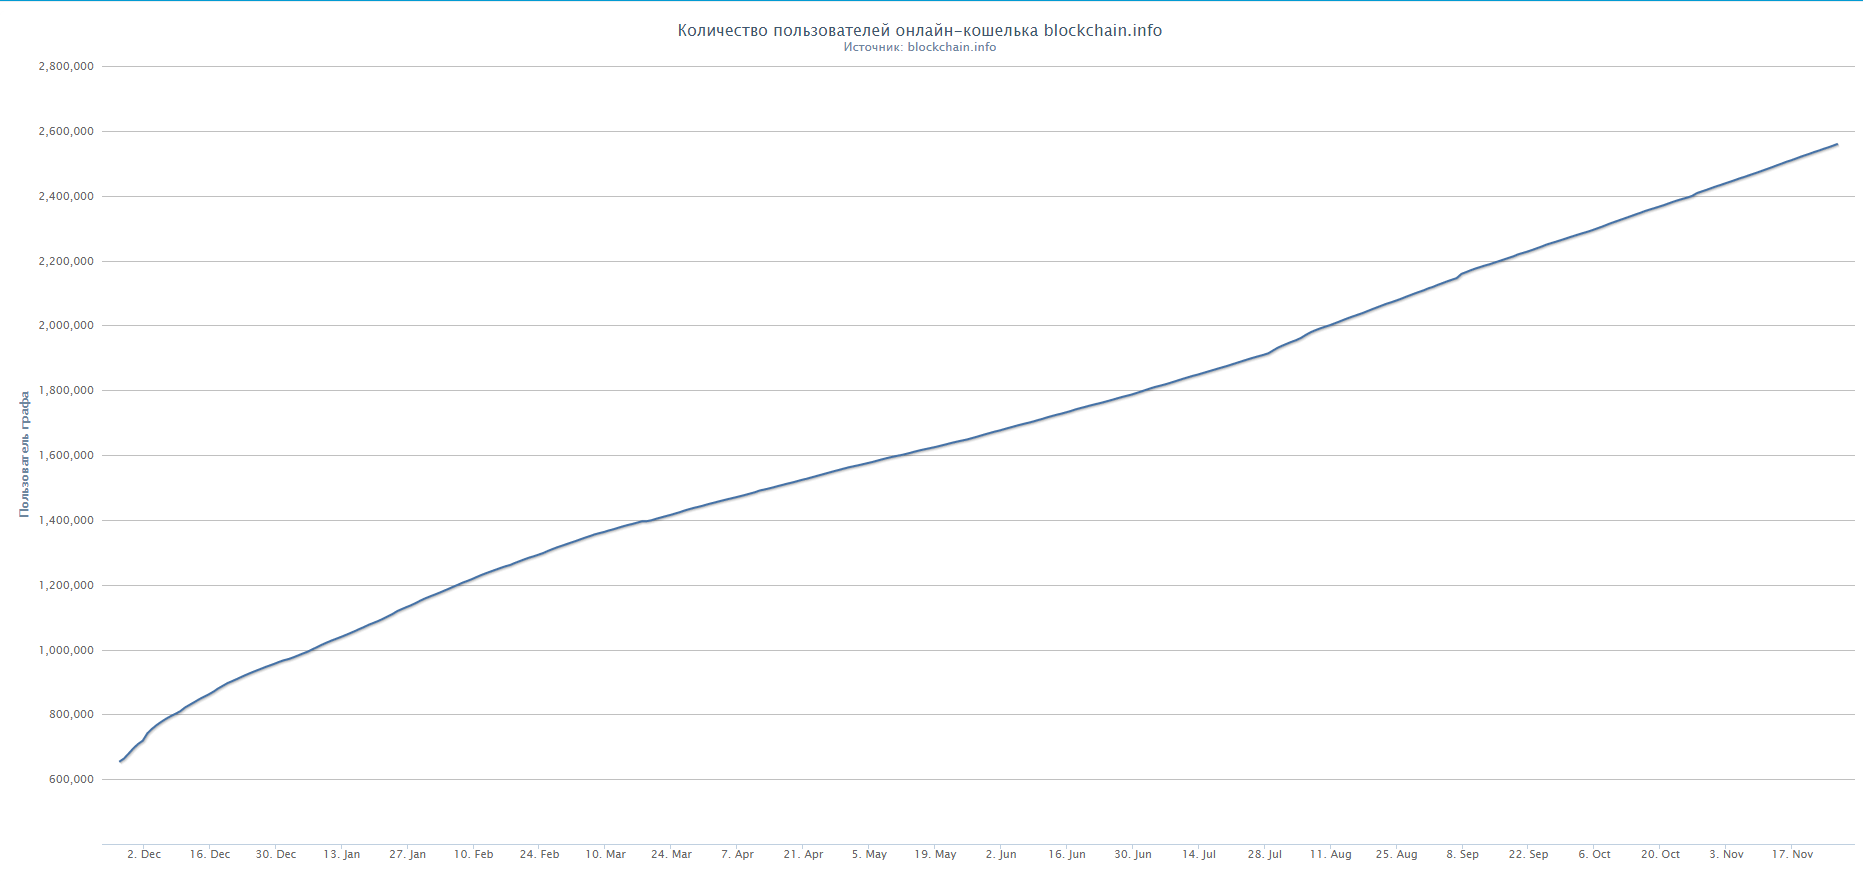Click the '20. Oct' x-axis date label
The height and width of the screenshot is (881, 1863).
coord(1660,854)
